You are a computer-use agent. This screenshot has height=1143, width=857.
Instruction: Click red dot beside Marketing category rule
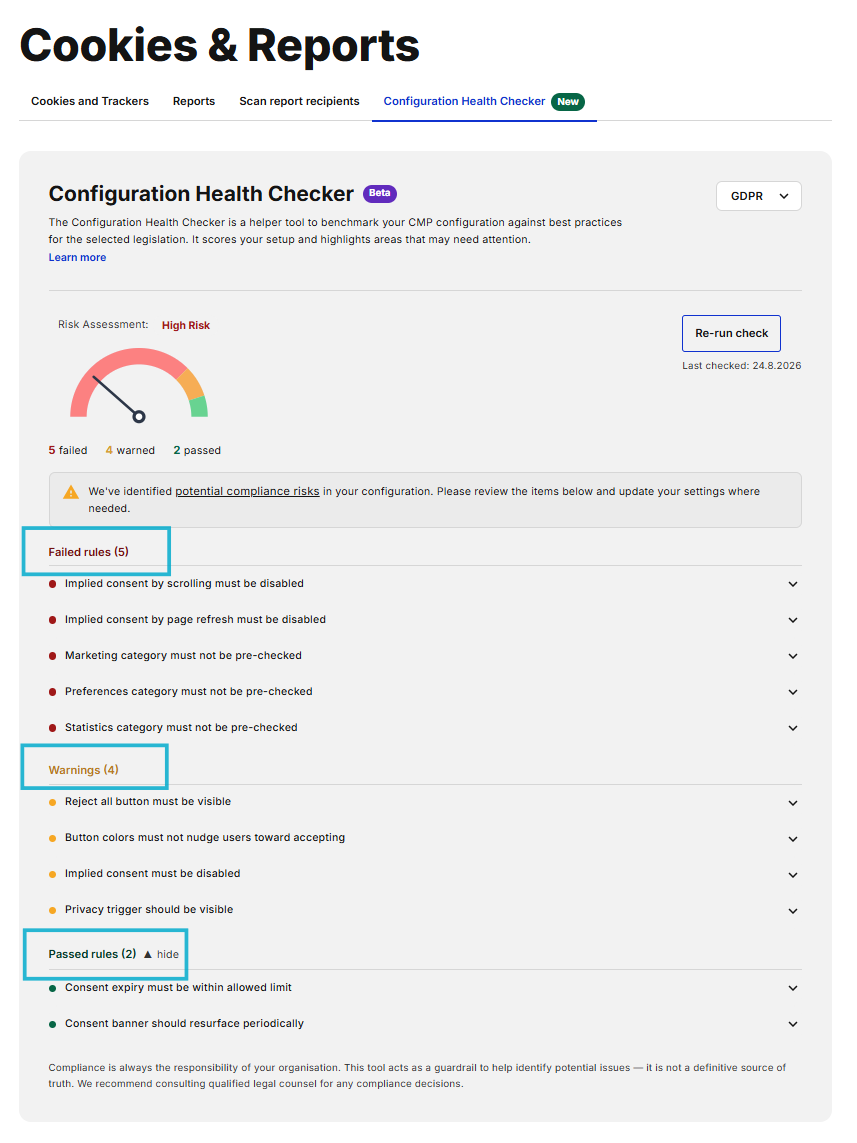click(x=52, y=656)
